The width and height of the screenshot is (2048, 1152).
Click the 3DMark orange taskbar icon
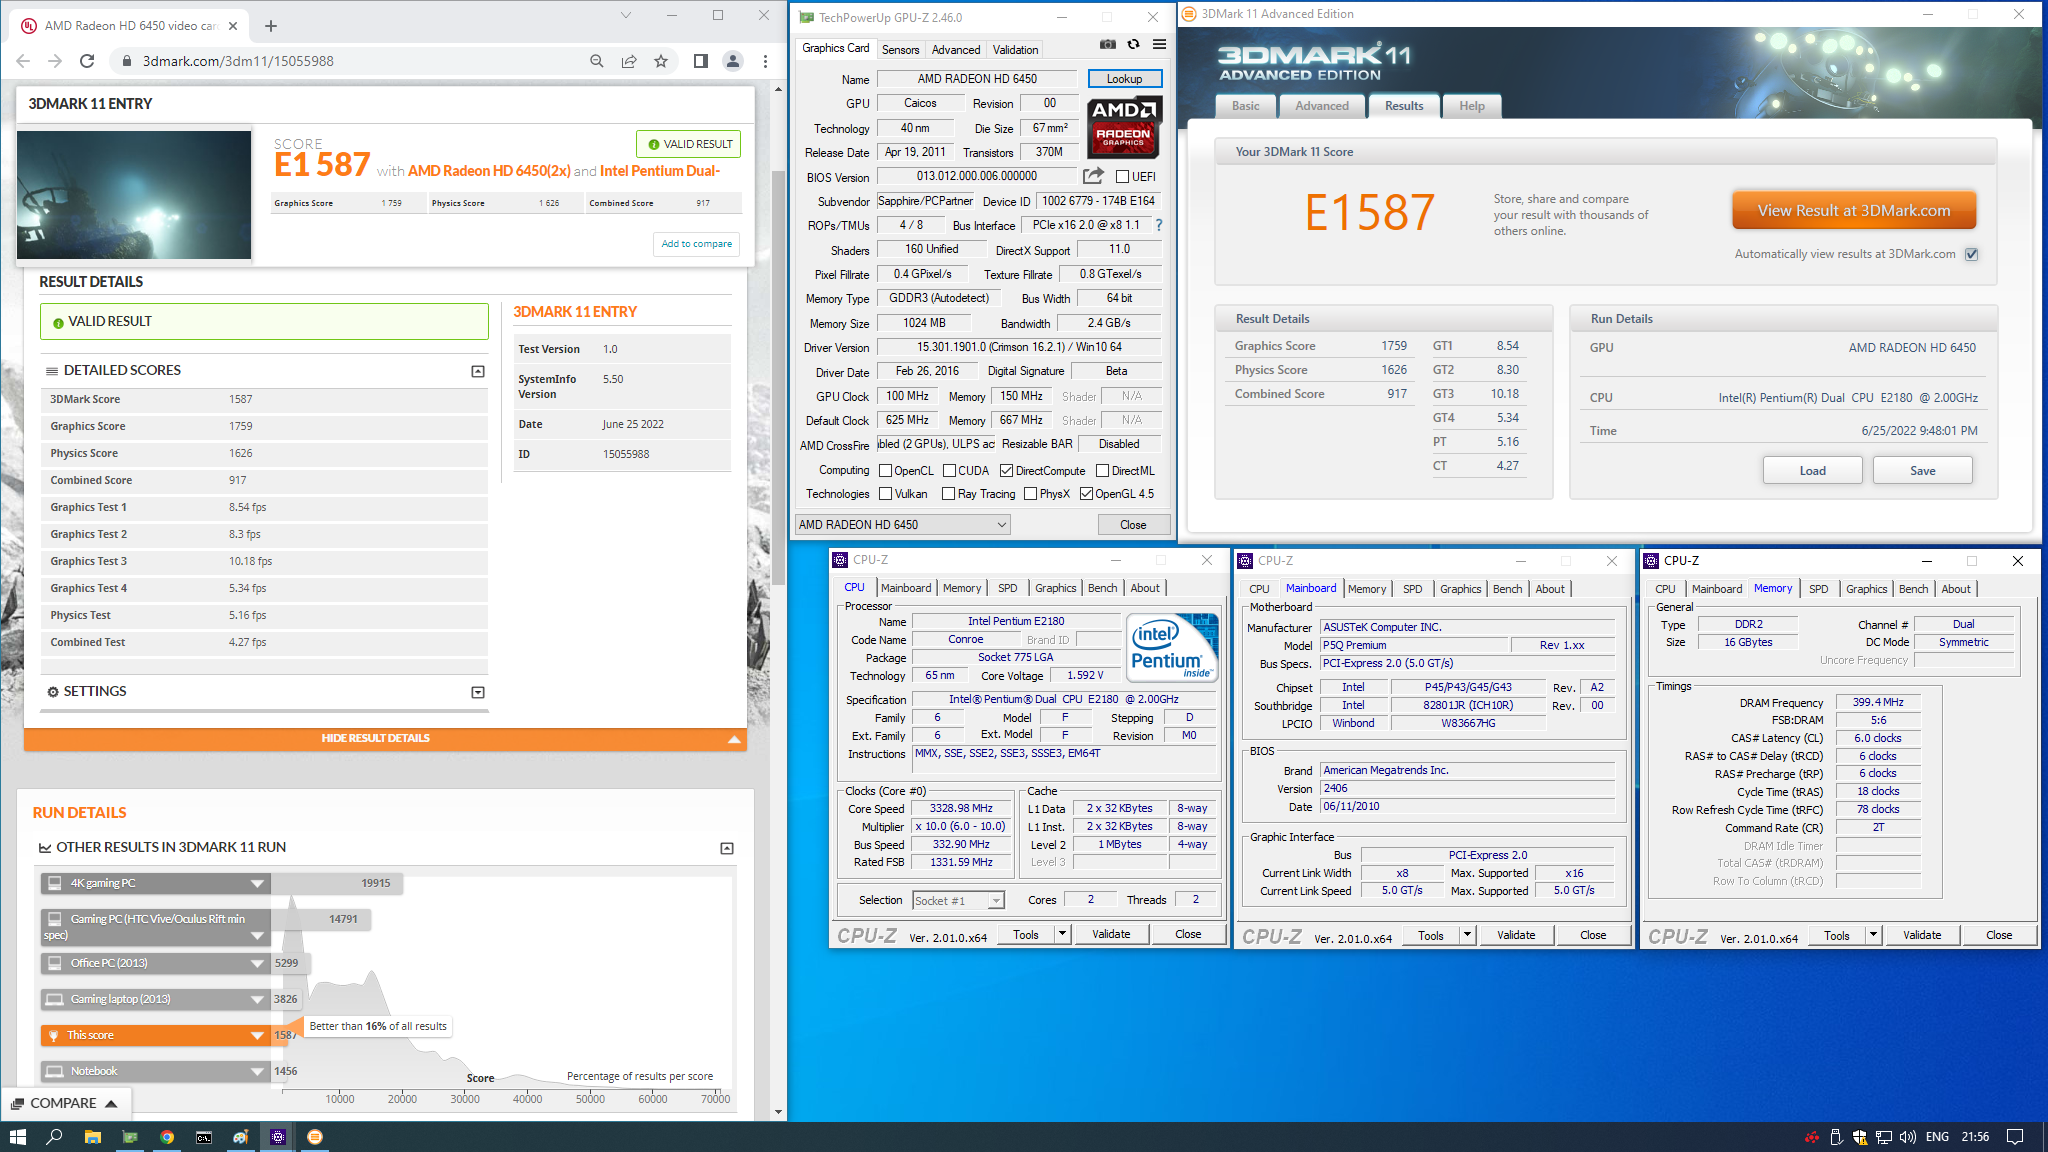315,1137
